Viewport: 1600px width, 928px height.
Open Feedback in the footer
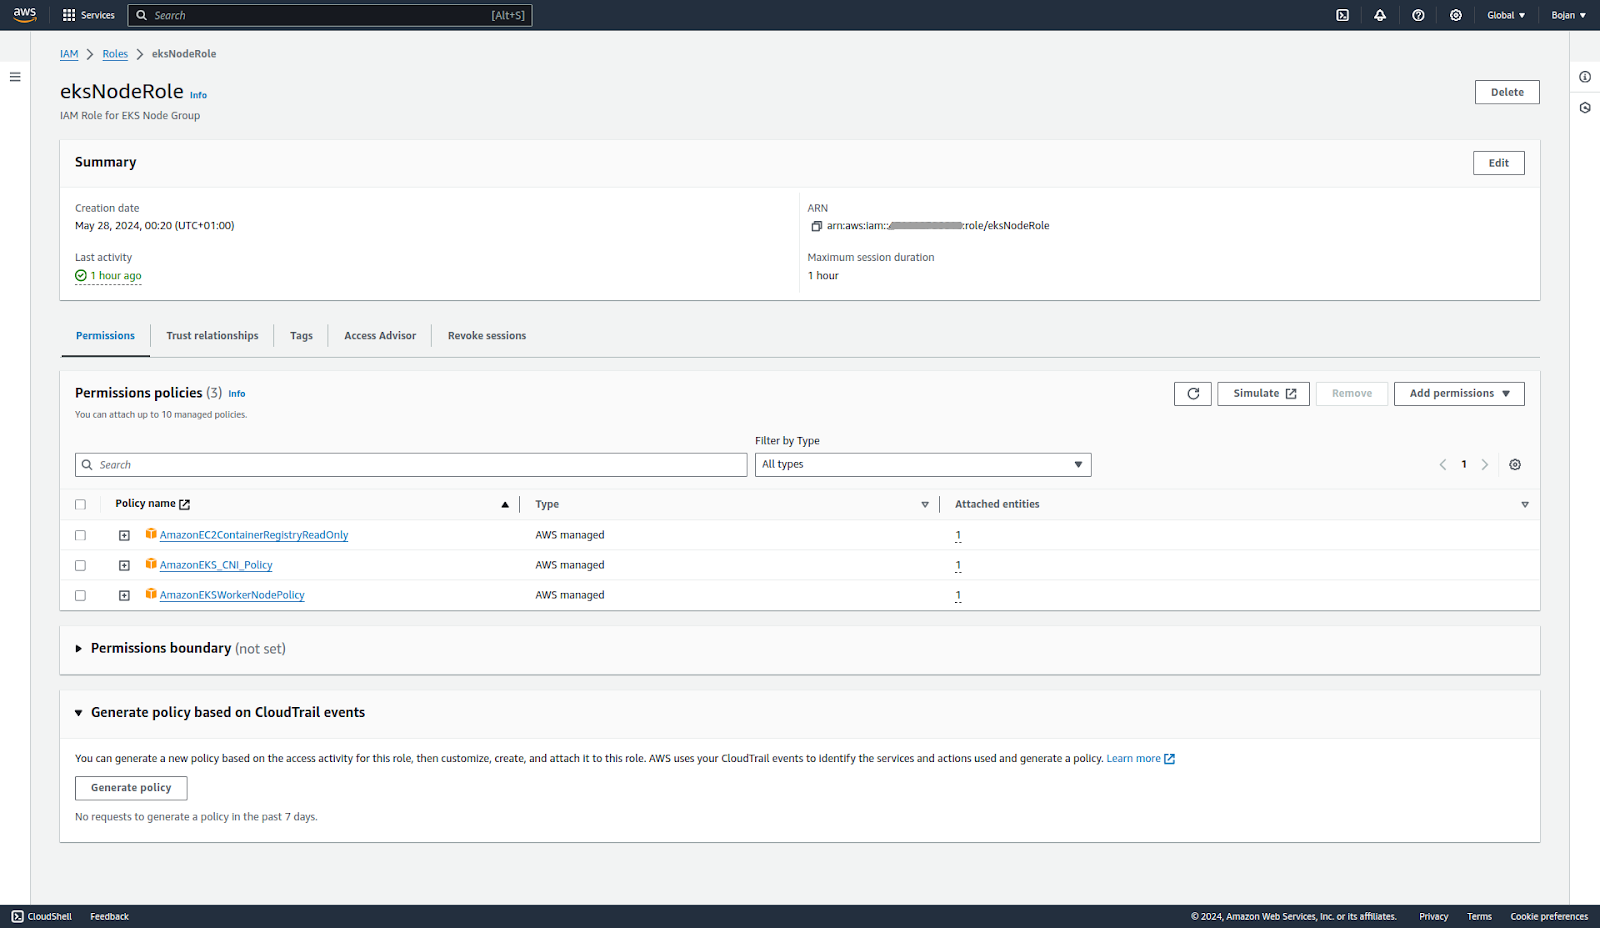109,917
